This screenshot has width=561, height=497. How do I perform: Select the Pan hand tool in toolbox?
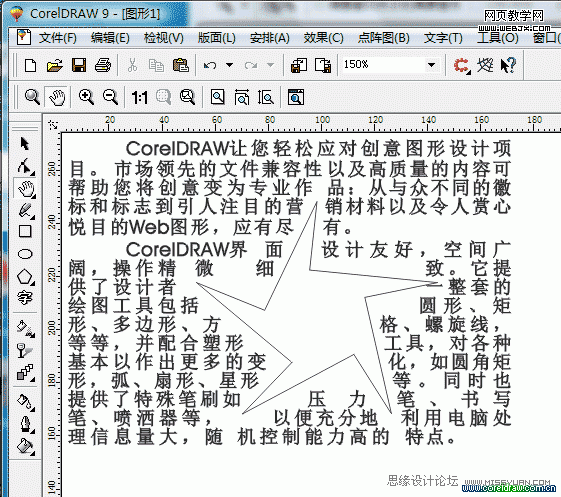coord(25,189)
